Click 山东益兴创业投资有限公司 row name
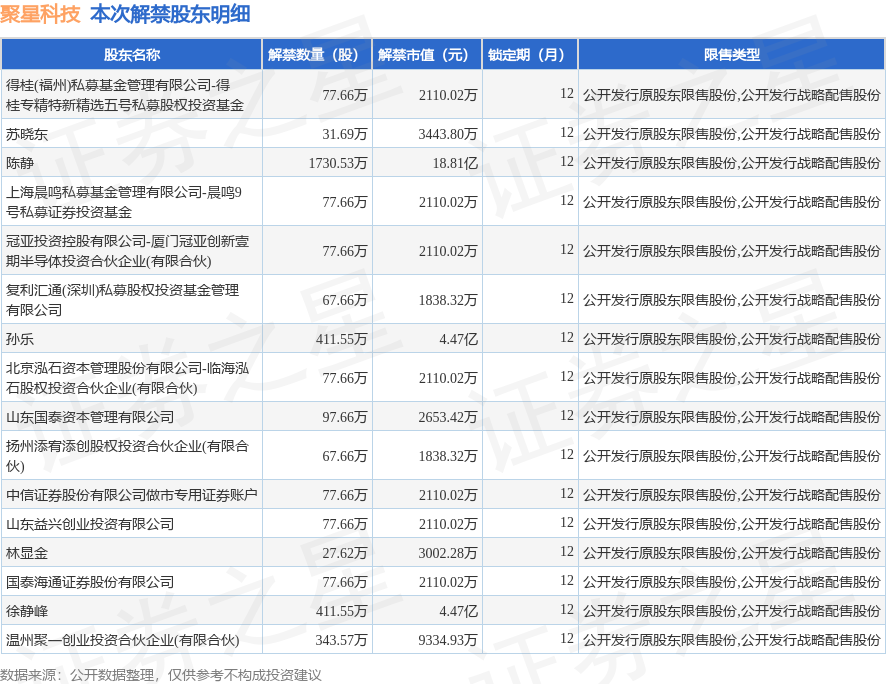This screenshot has height=684, width=886. pos(90,524)
